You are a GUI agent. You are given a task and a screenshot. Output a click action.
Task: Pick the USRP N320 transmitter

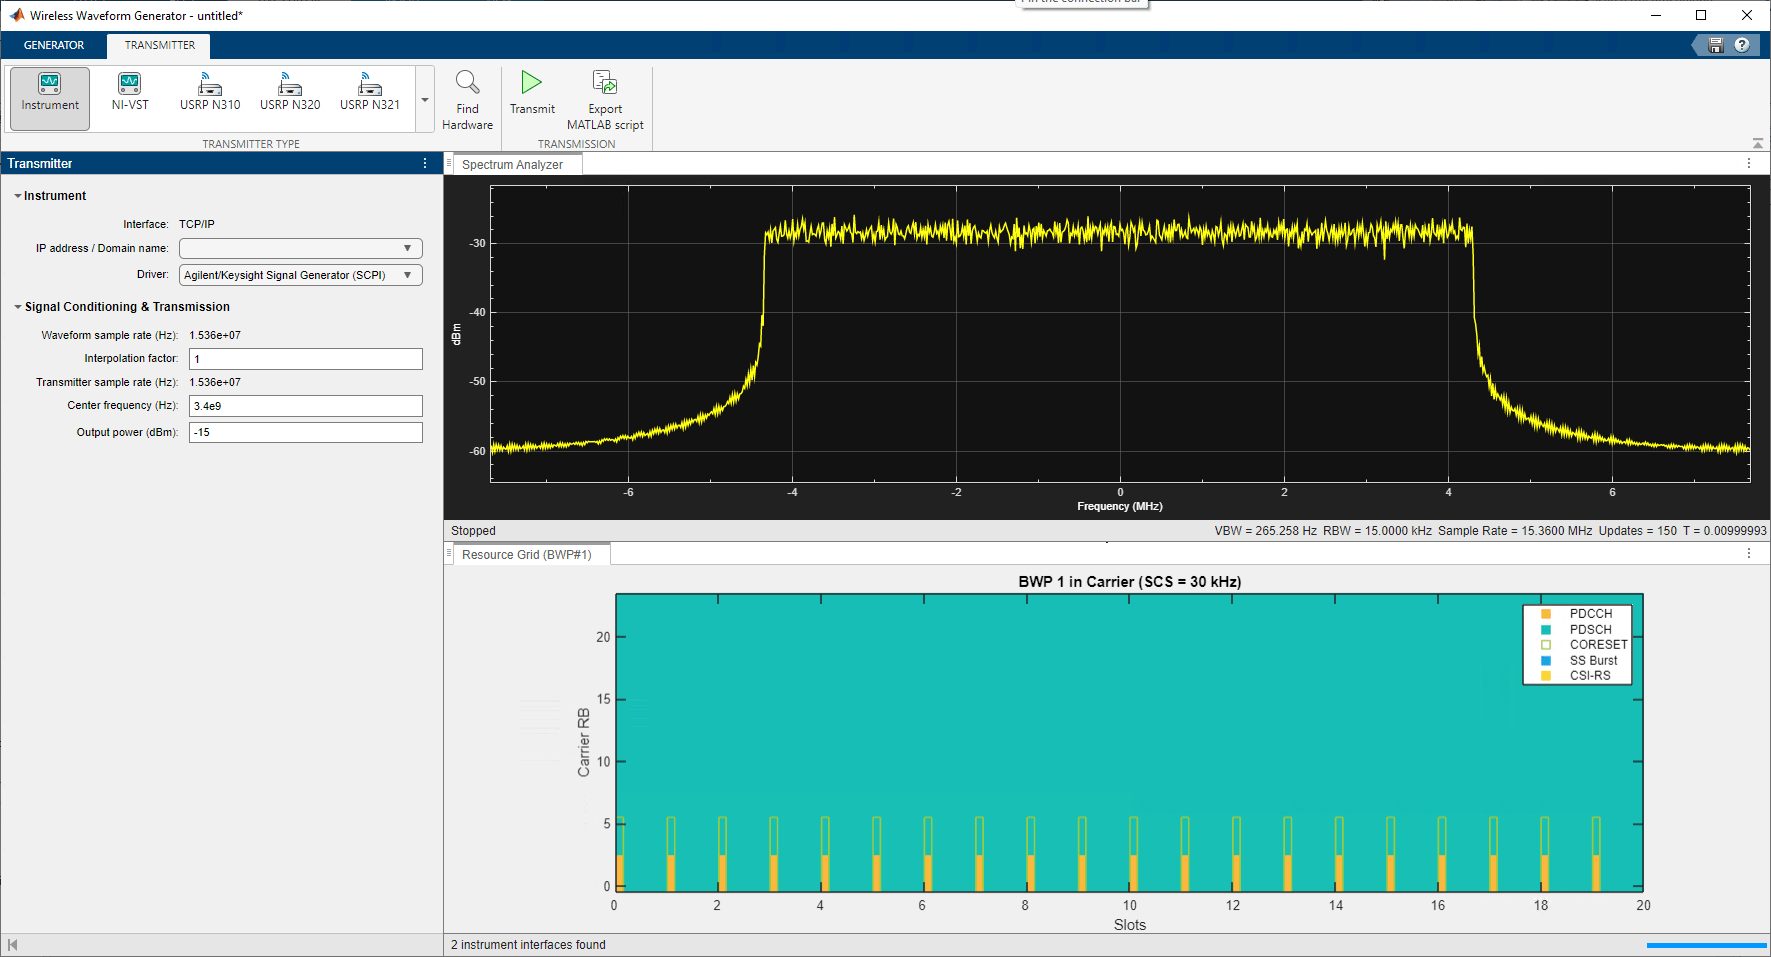[290, 92]
